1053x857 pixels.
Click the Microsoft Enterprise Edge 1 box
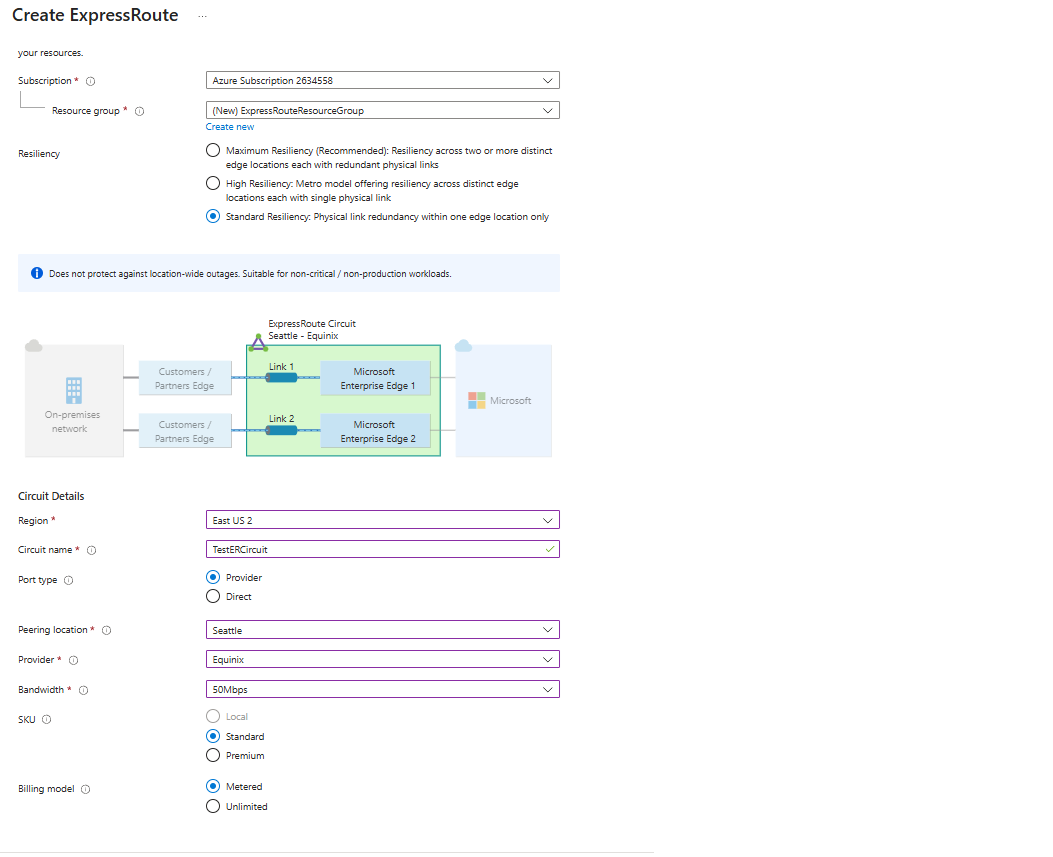click(x=375, y=378)
